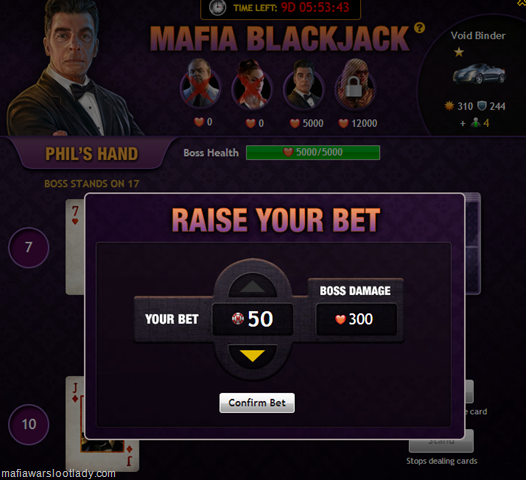This screenshot has height=480, width=526.
Task: Click the Boss Health progress bar
Action: 313,152
